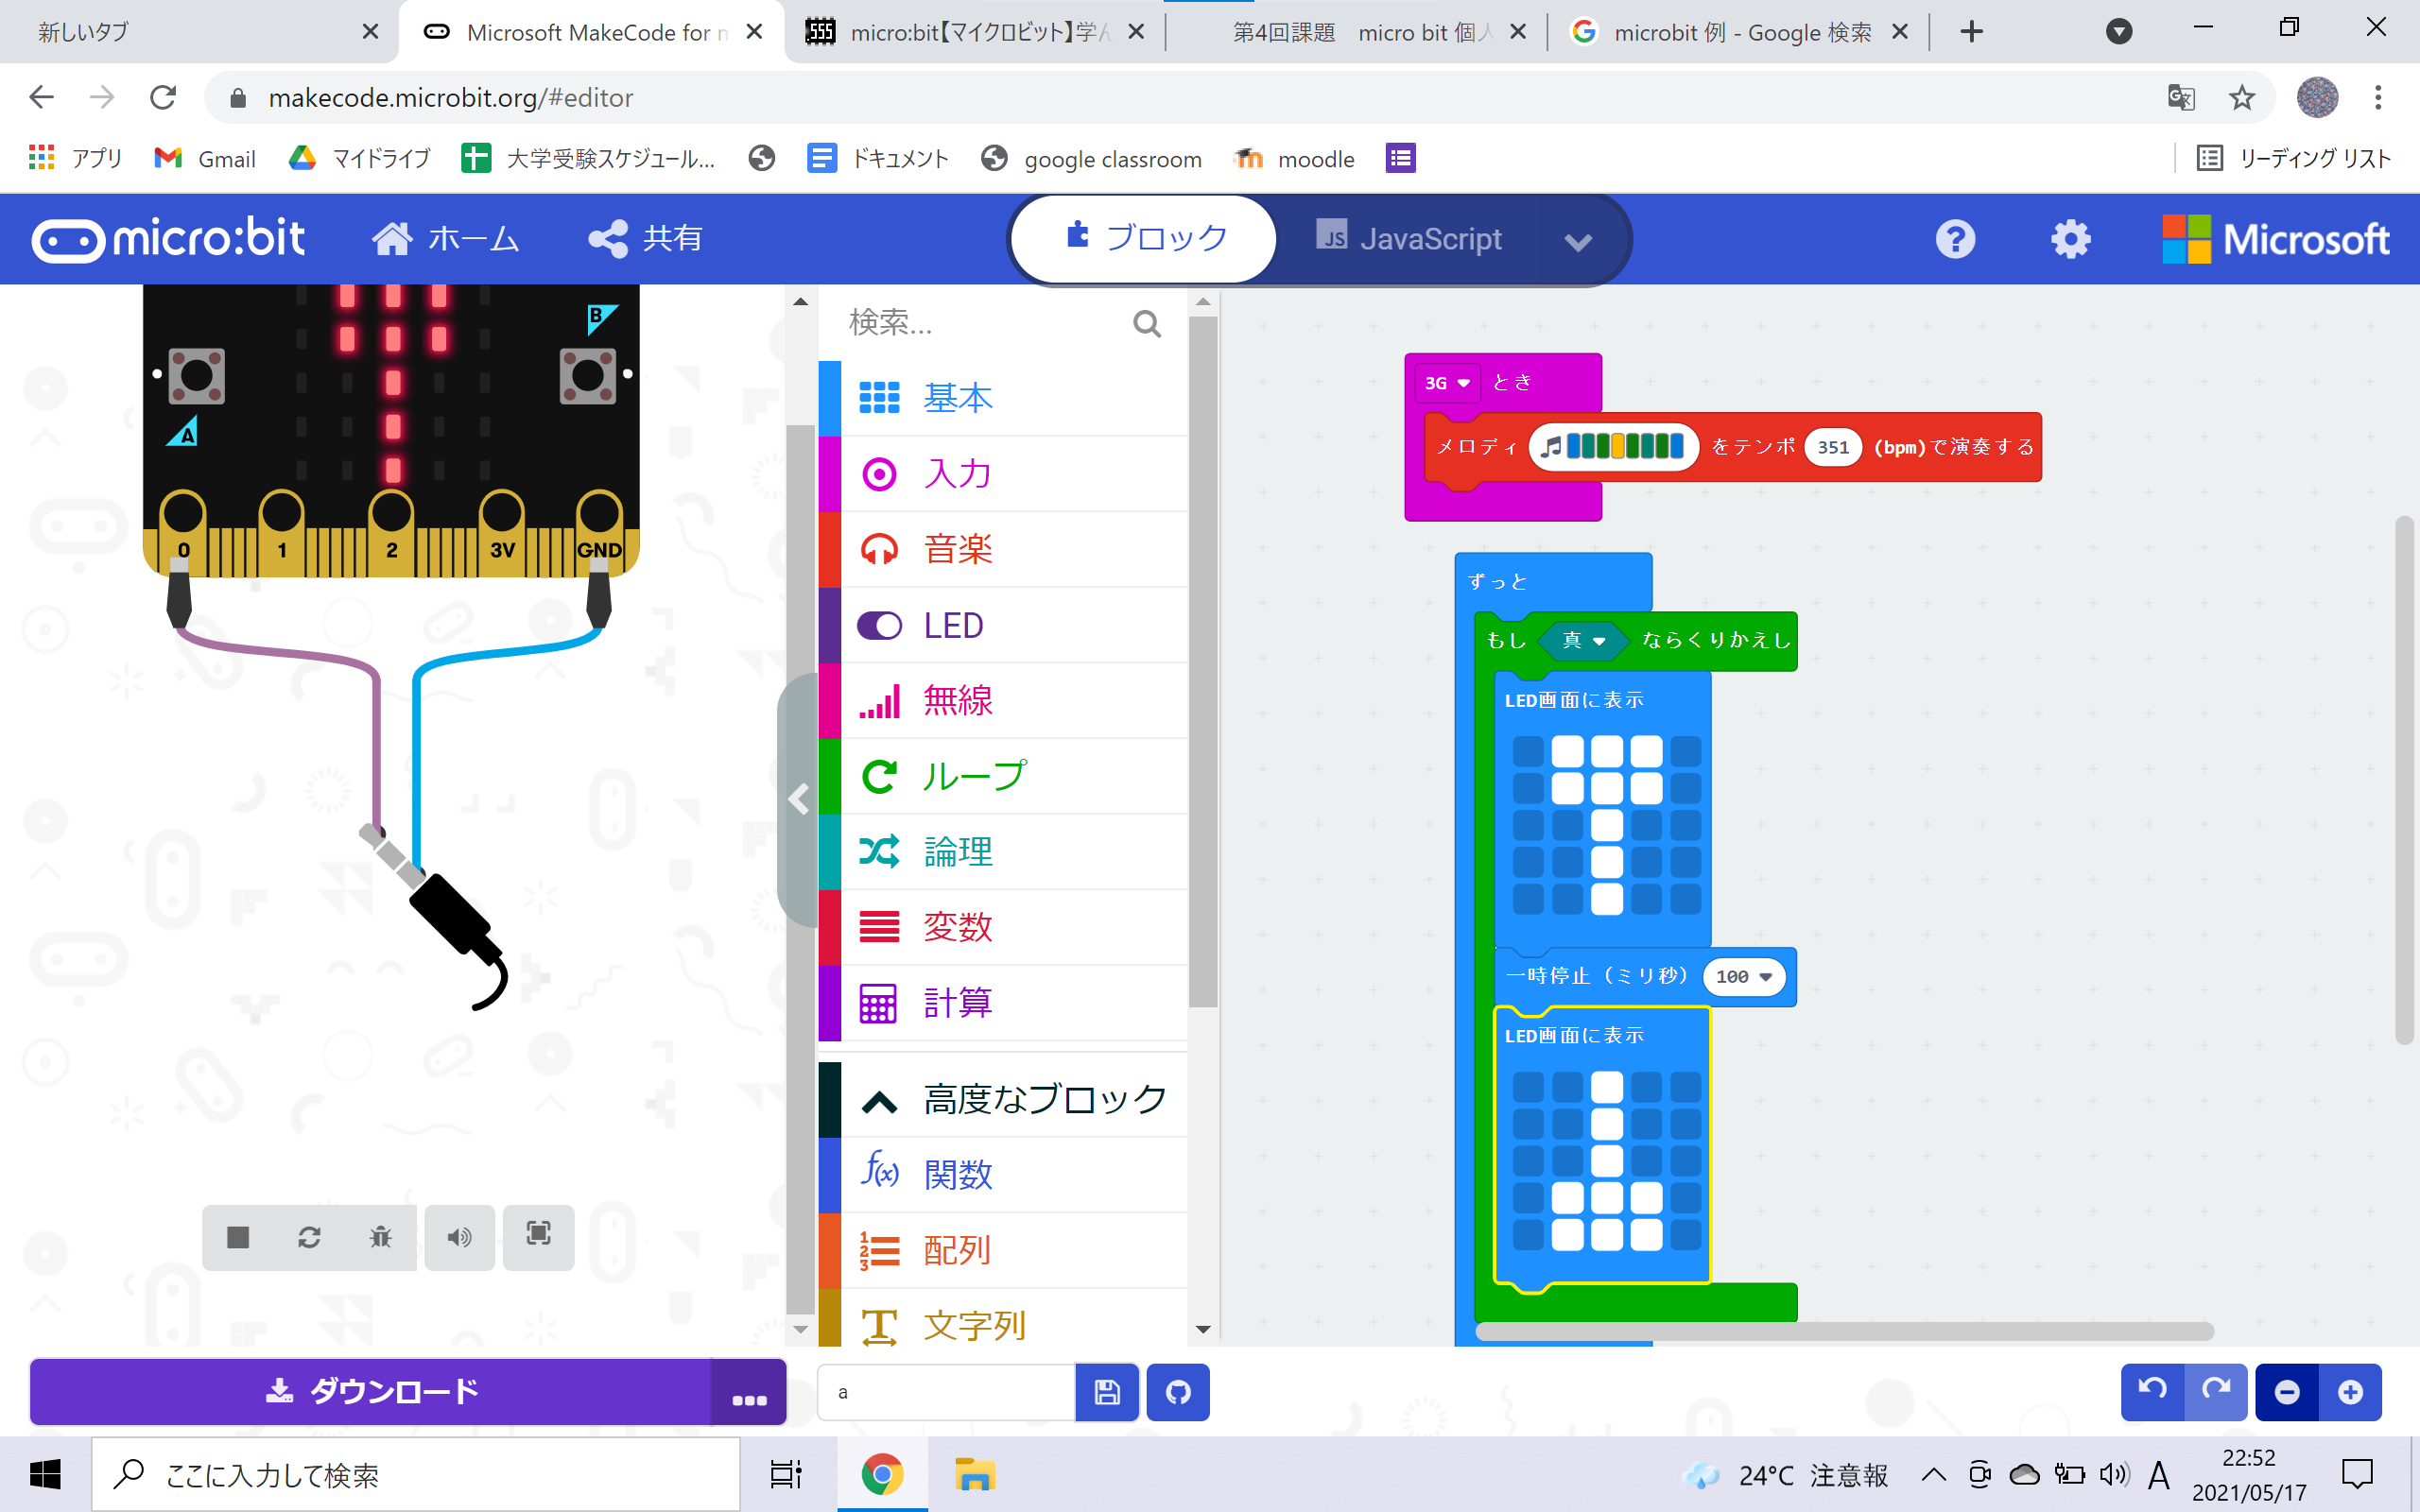Zoom out the workspace
The height and width of the screenshot is (1512, 2420).
coord(2286,1392)
